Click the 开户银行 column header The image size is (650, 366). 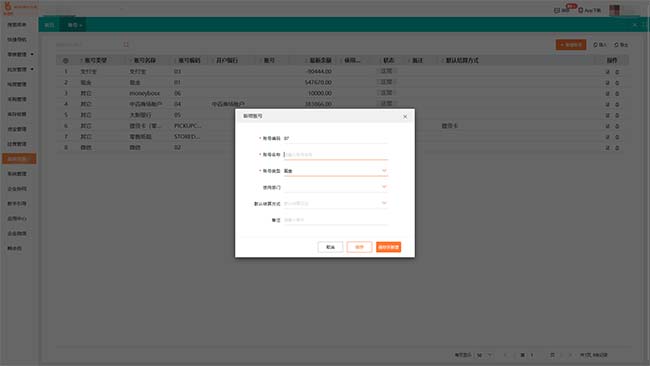click(x=227, y=61)
